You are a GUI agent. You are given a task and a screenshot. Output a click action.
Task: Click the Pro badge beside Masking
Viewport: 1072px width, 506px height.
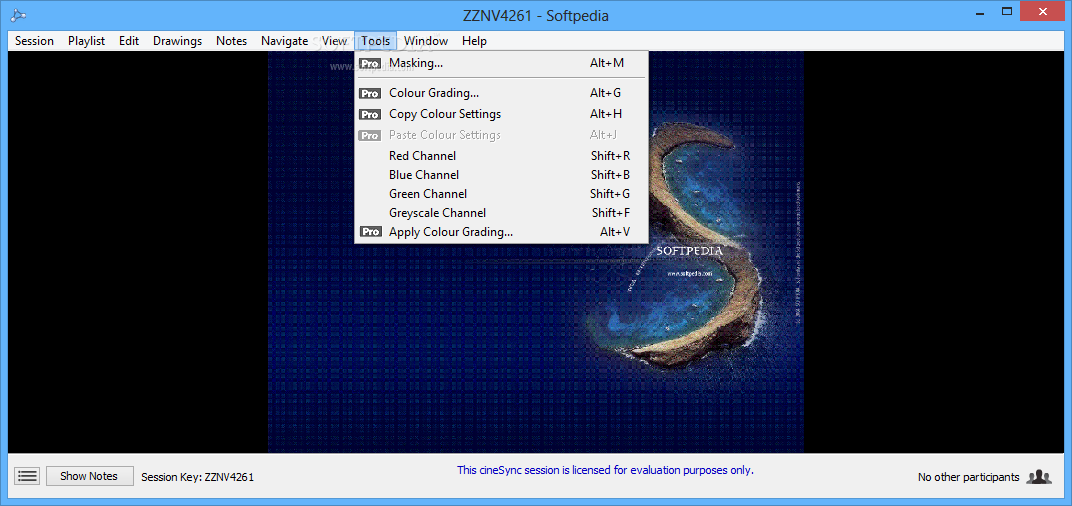pos(370,64)
